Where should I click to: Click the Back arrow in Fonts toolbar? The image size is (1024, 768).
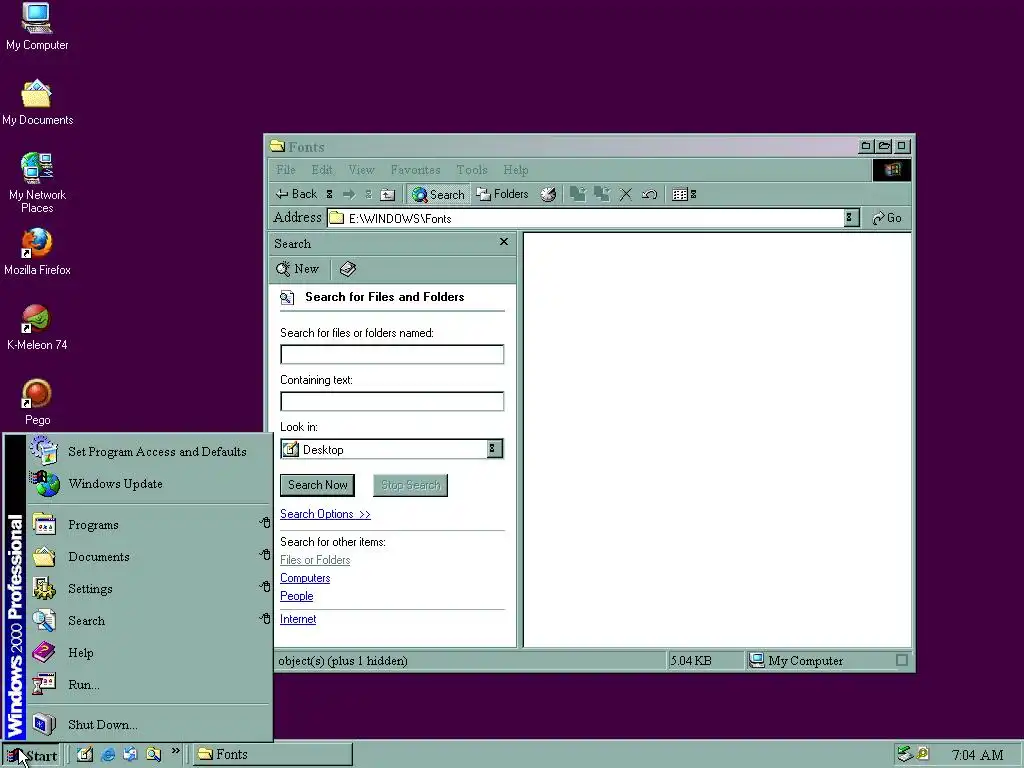pos(296,194)
